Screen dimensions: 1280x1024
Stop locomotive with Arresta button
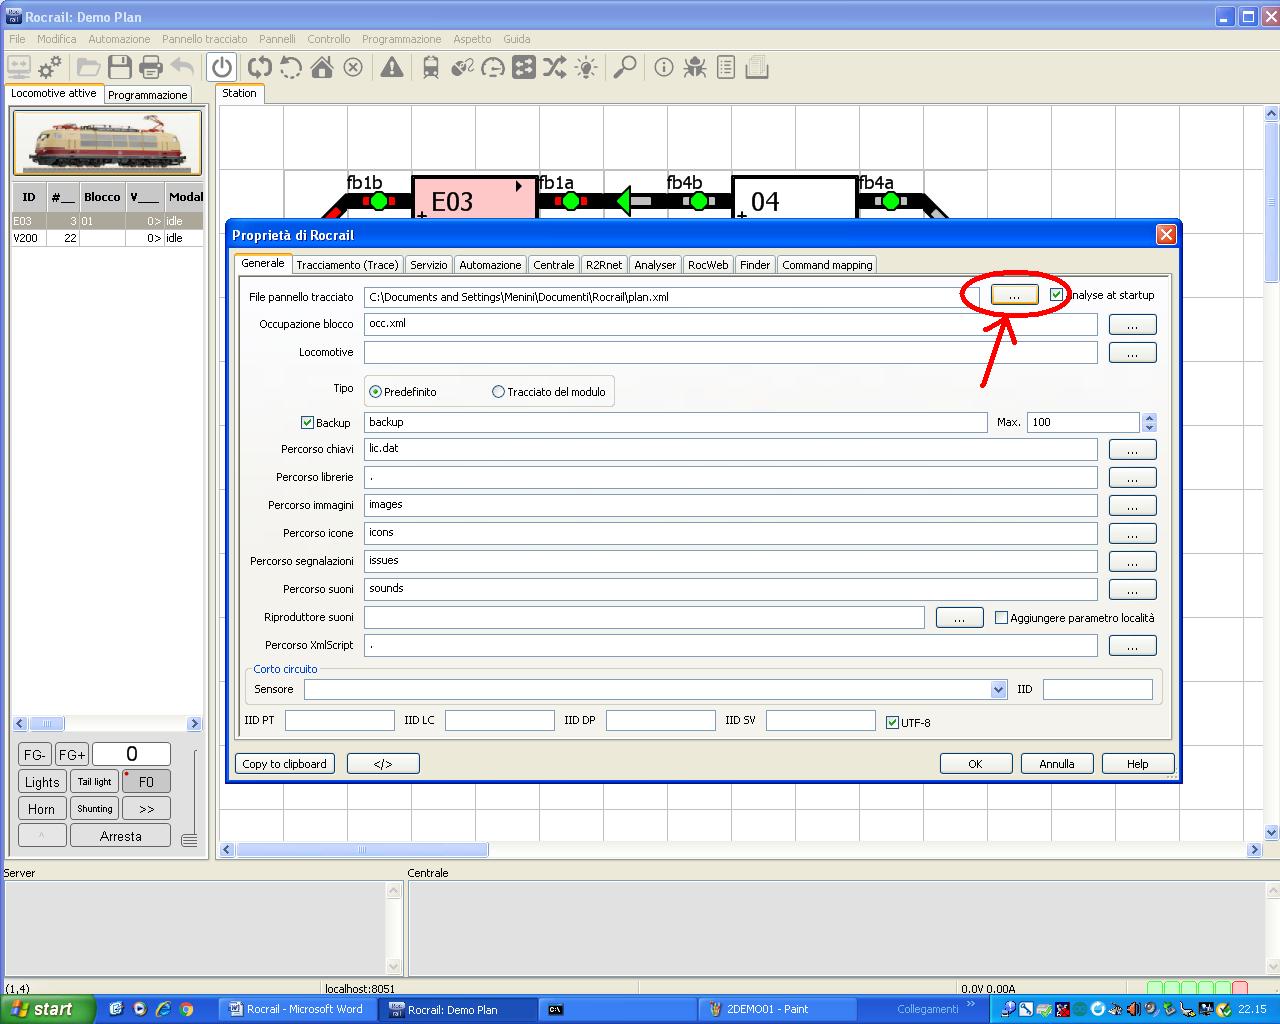(120, 836)
